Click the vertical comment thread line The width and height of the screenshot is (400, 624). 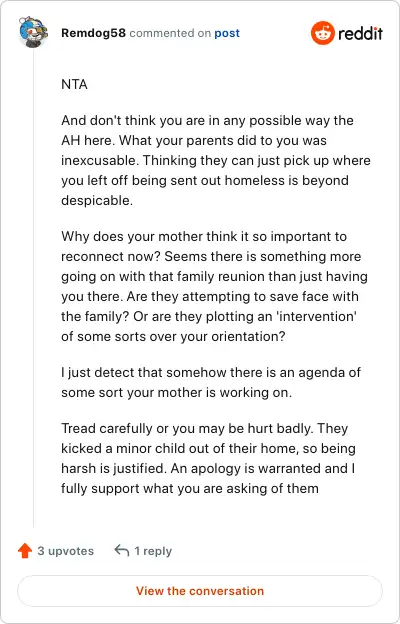point(33,289)
